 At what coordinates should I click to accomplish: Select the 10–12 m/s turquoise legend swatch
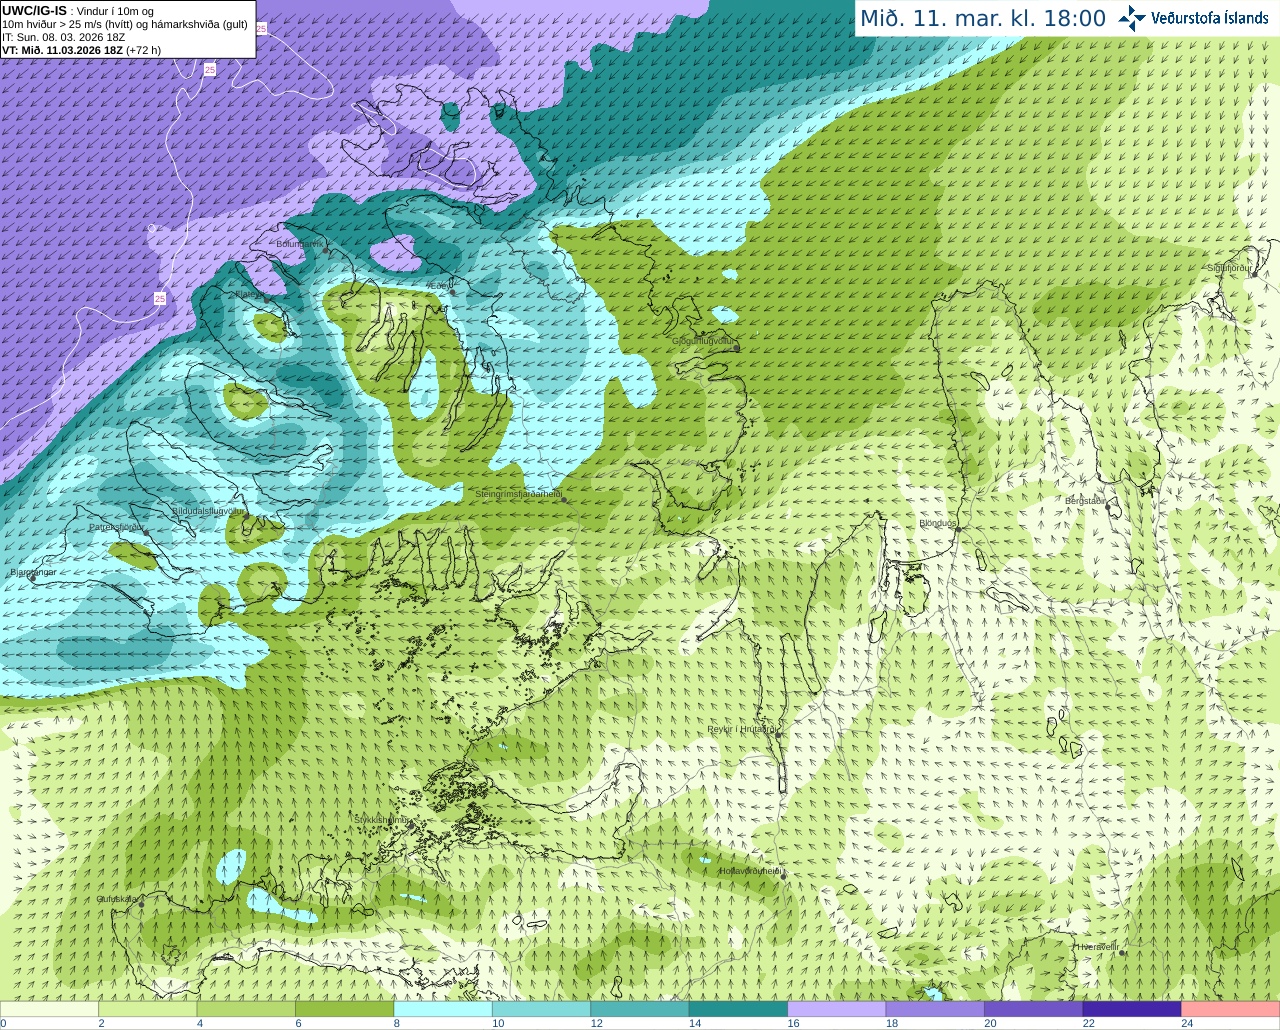541,1009
